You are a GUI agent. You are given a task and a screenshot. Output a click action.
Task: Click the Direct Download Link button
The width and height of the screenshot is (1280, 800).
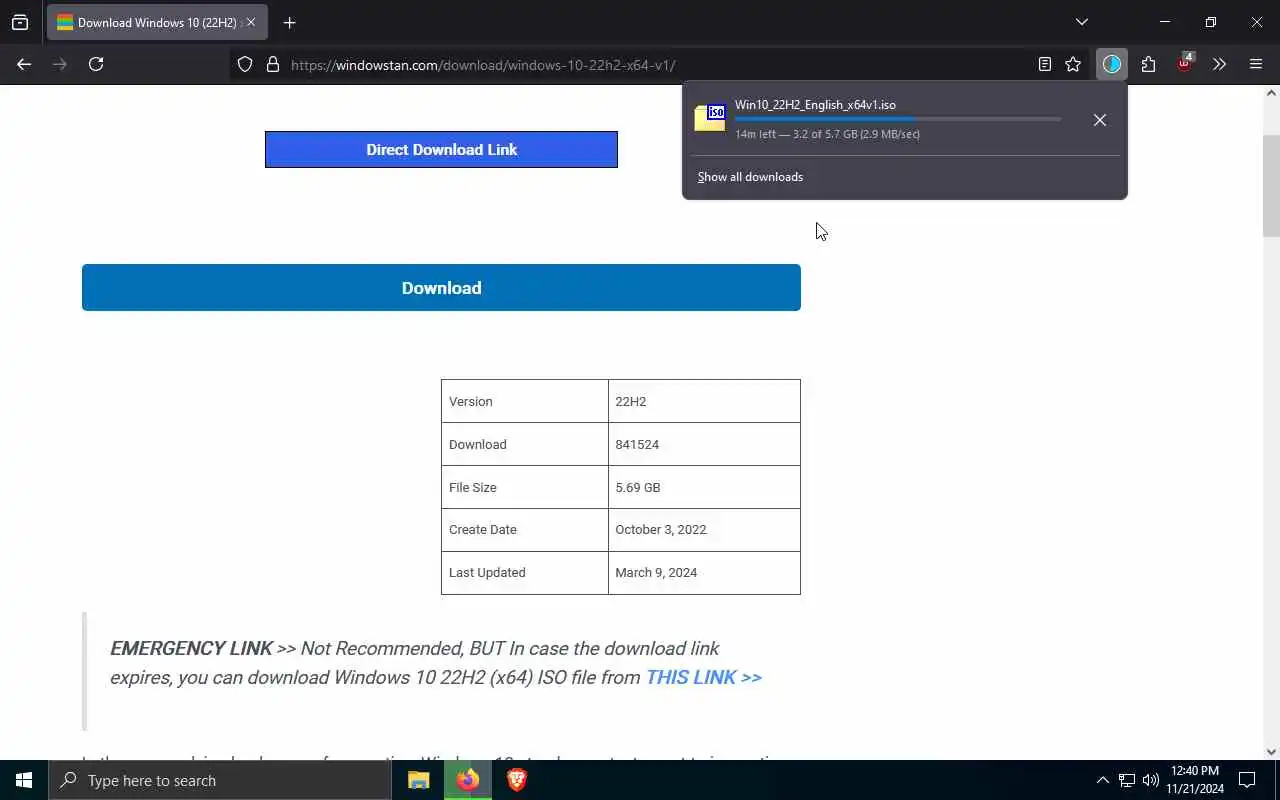pyautogui.click(x=441, y=149)
